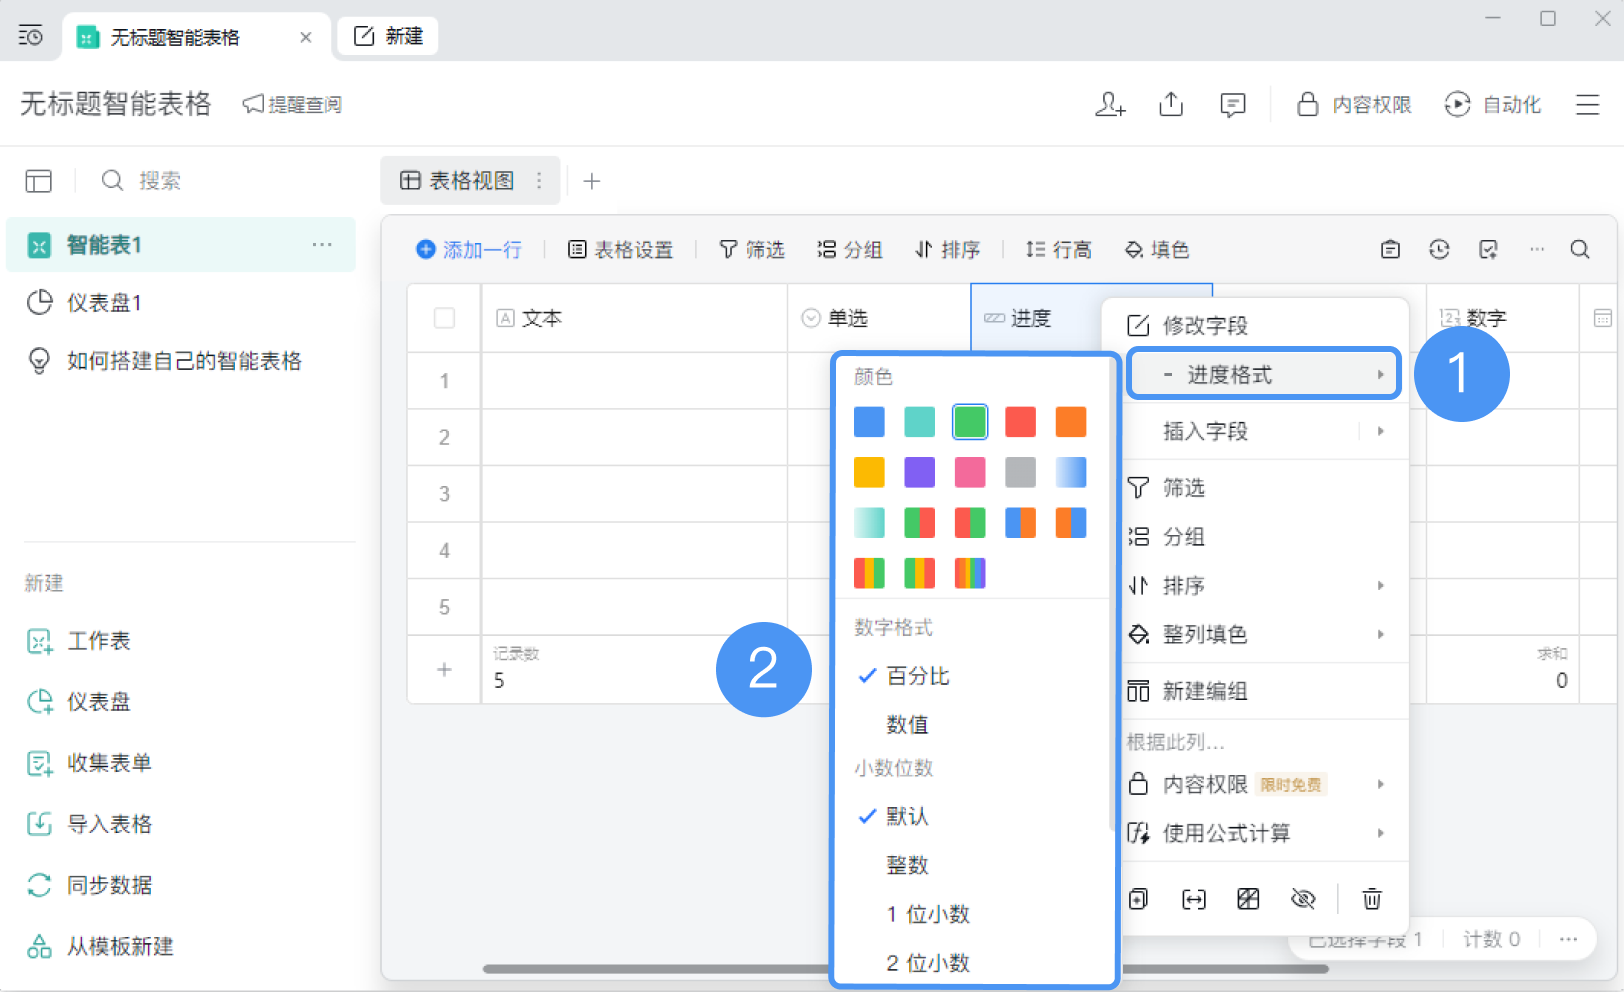Pick the blue color swatch
Viewport: 1624px width, 992px height.
869,422
